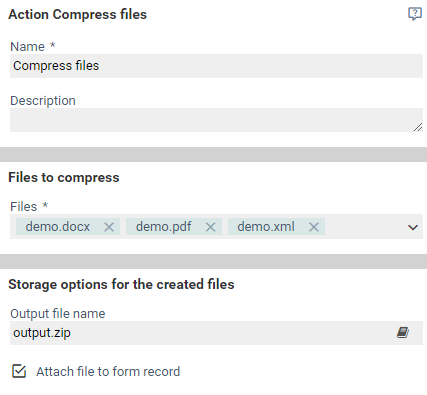Image resolution: width=427 pixels, height=395 pixels.
Task: Click into the empty Description text area
Action: pyautogui.click(x=216, y=120)
